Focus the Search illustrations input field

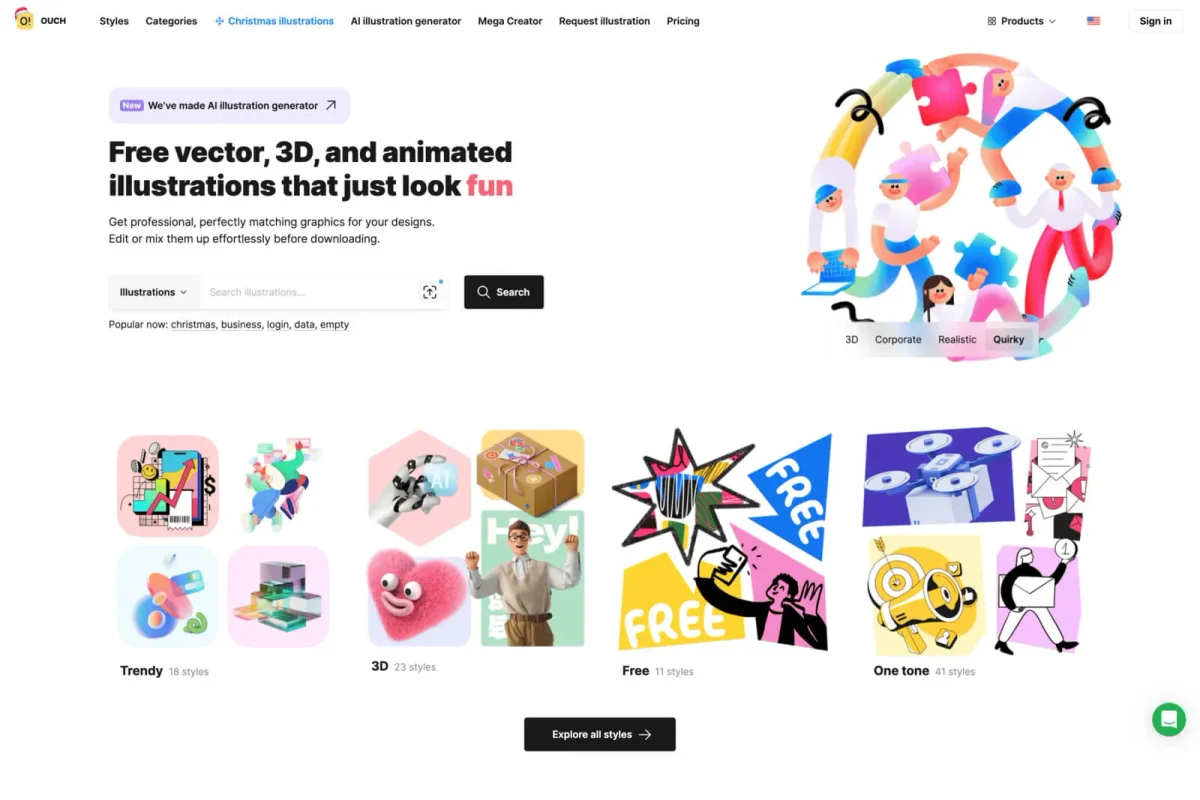tap(310, 292)
